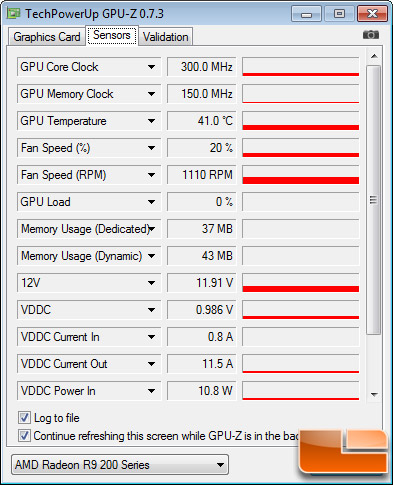393x485 pixels.
Task: Open the GPU Core Clock dropdown arrow
Action: tap(151, 67)
